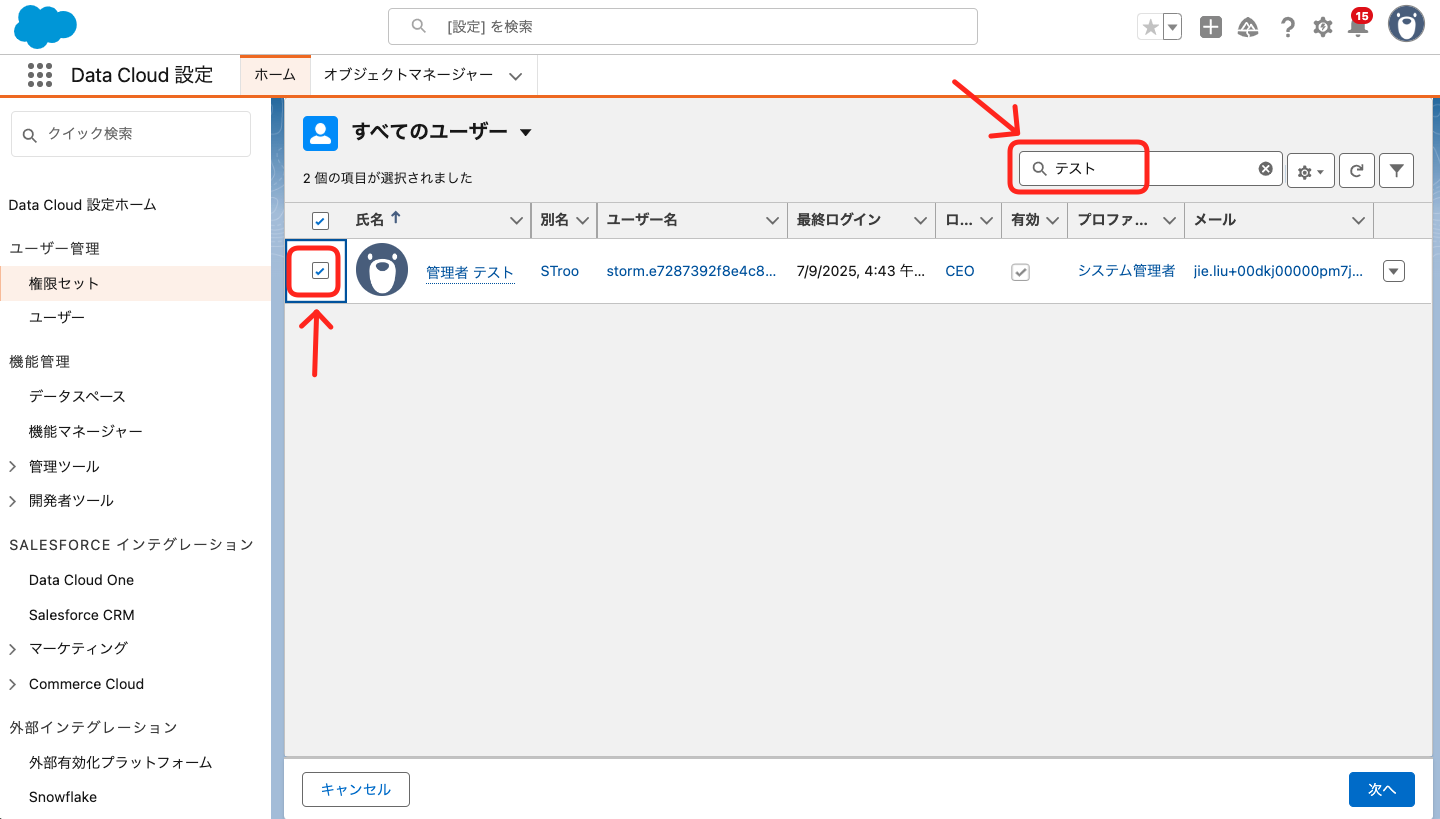Open user profile avatar in header

[1406, 24]
